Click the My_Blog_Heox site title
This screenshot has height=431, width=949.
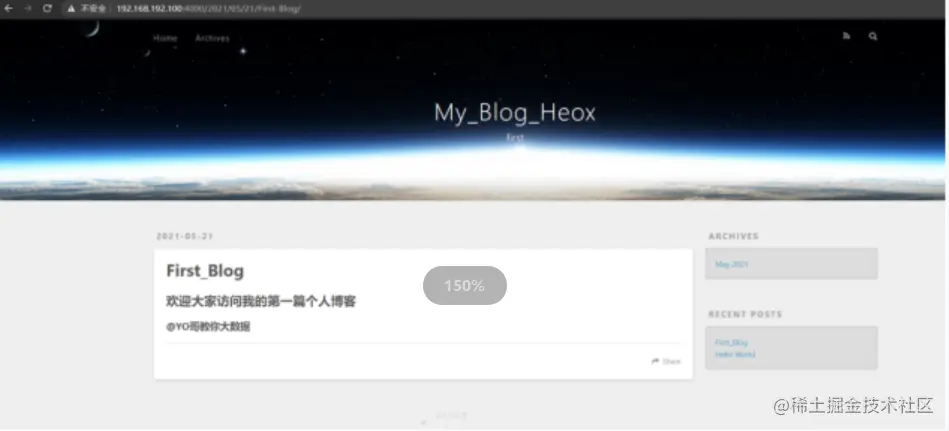click(x=515, y=113)
